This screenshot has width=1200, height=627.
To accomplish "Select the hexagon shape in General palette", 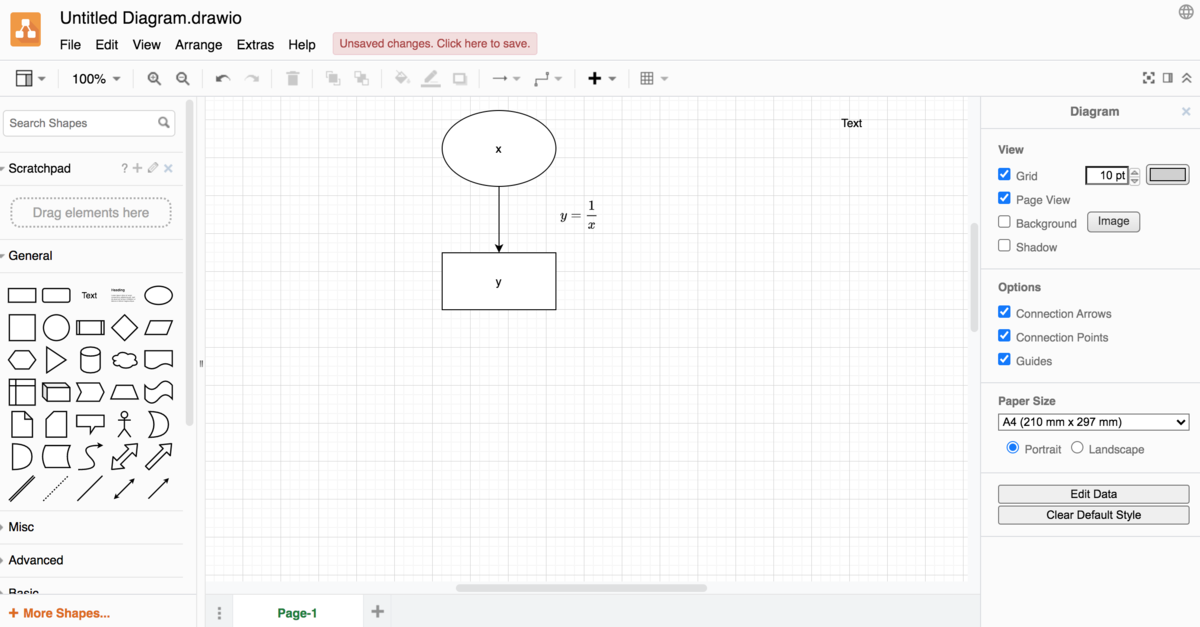I will [22, 359].
